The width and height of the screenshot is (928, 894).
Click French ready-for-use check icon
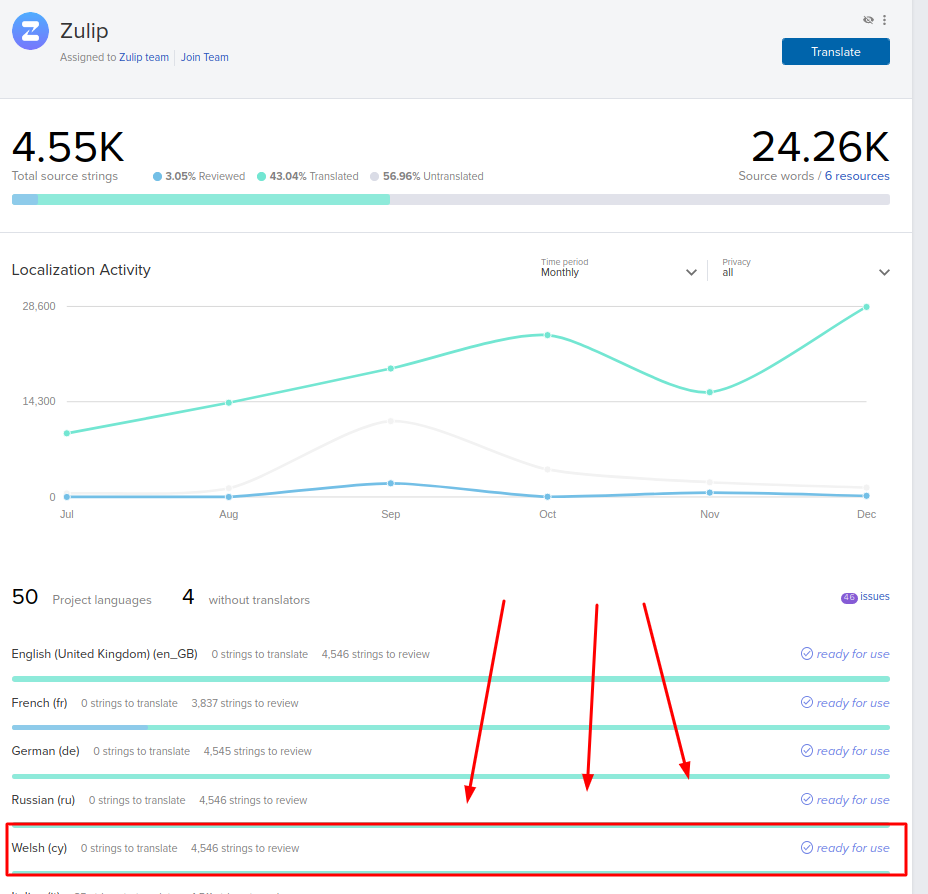coord(807,703)
